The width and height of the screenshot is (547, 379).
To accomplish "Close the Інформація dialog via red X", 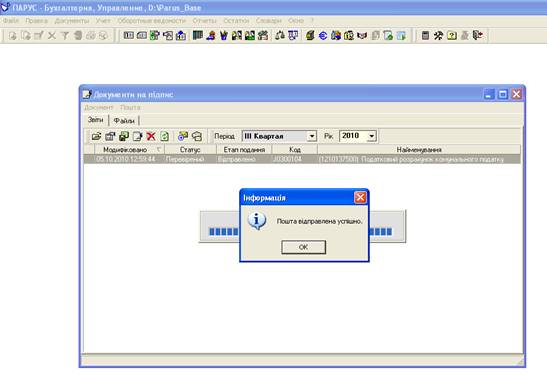I will (x=360, y=198).
